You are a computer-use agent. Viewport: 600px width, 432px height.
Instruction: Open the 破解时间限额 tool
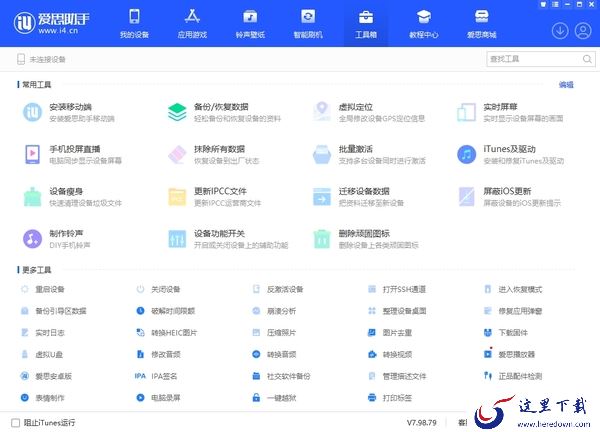(166, 311)
